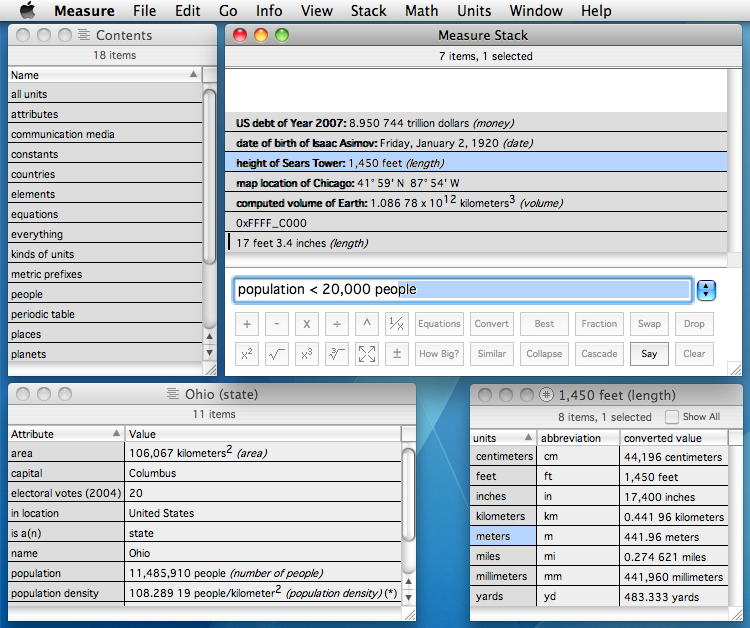Click the Best button
The width and height of the screenshot is (750, 628).
[x=544, y=324]
